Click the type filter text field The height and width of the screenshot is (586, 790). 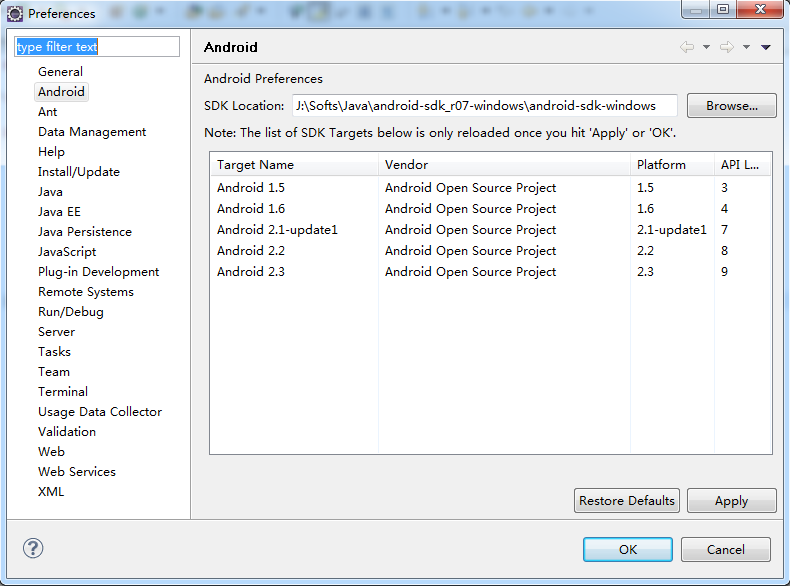click(97, 46)
